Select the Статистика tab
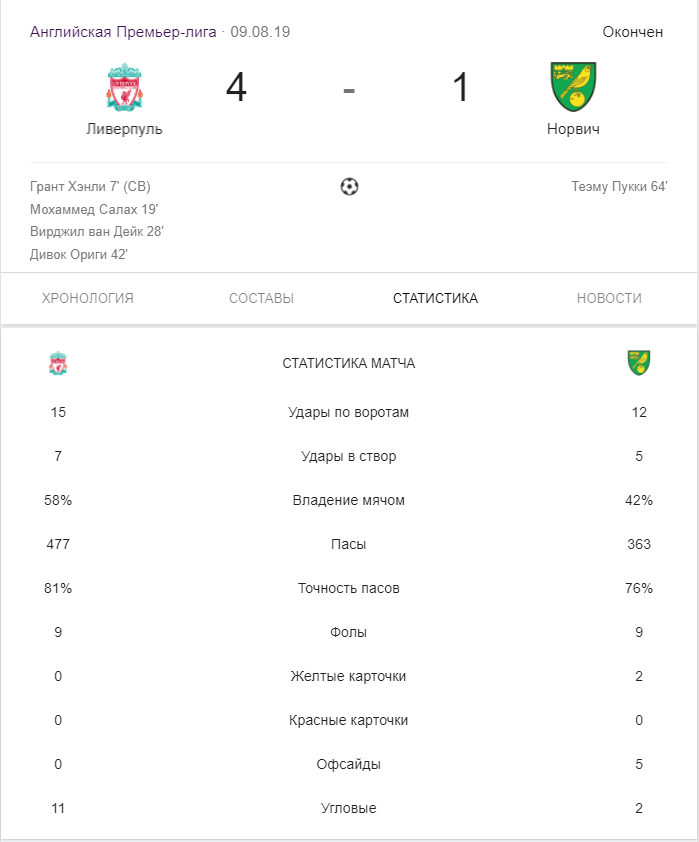 435,298
